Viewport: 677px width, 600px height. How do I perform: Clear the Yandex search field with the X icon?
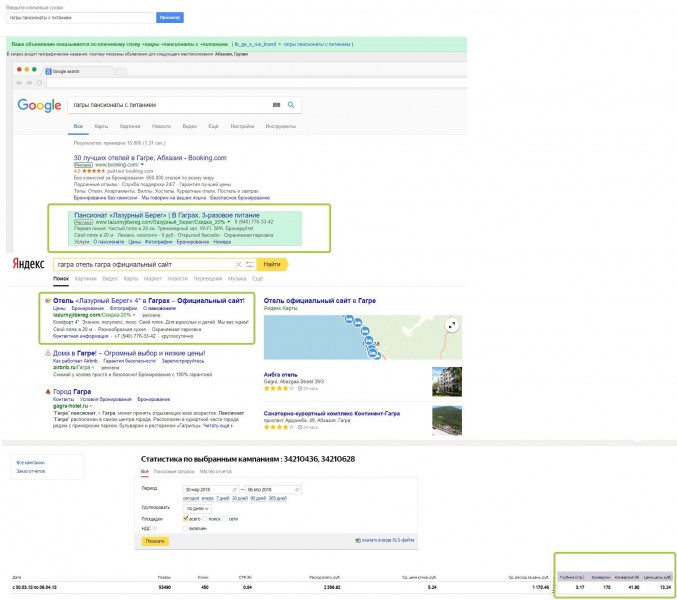[238, 264]
